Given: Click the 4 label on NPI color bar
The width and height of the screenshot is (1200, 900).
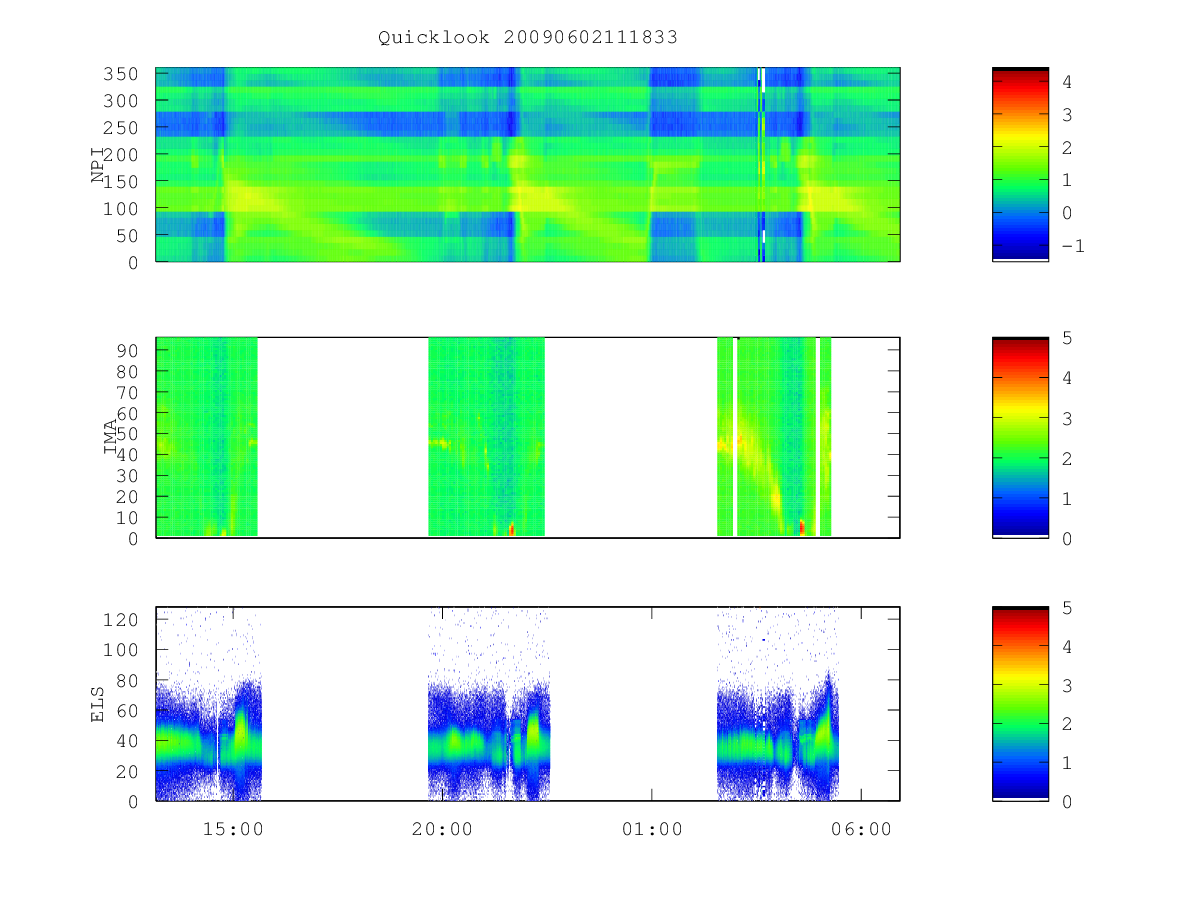Looking at the screenshot, I should click(x=1067, y=82).
